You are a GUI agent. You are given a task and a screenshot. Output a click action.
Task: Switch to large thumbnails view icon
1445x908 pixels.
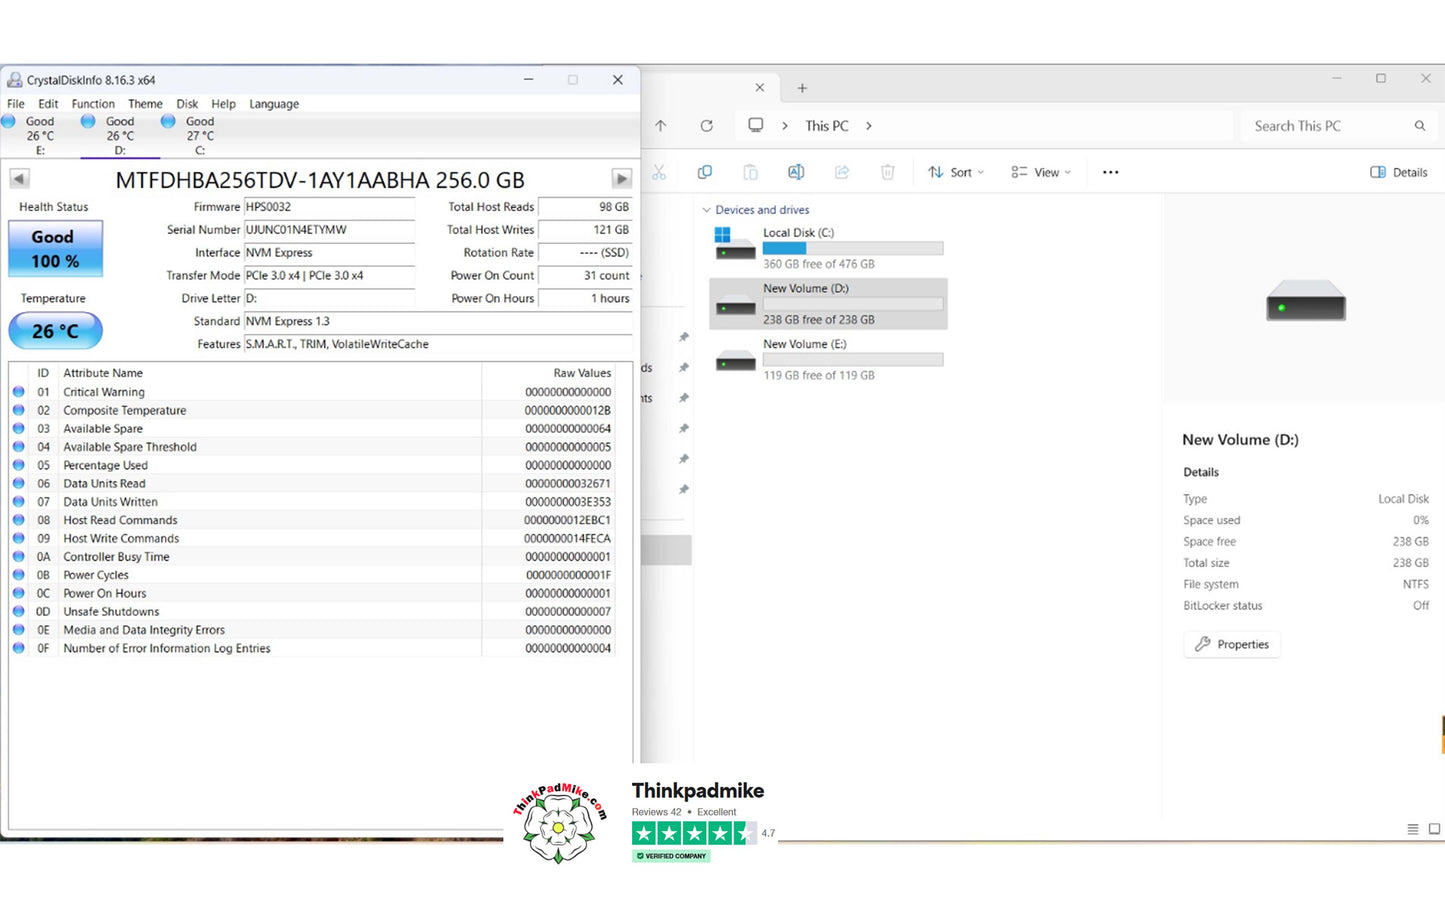point(1435,829)
